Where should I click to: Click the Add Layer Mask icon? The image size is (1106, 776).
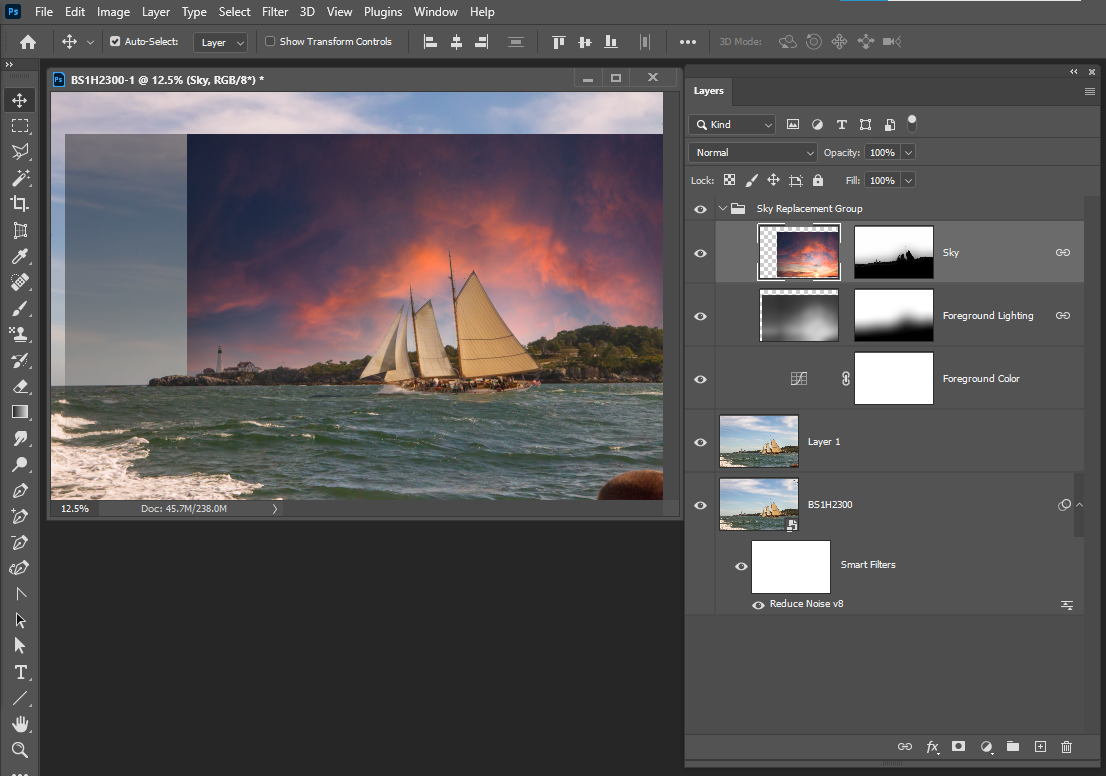[x=958, y=747]
